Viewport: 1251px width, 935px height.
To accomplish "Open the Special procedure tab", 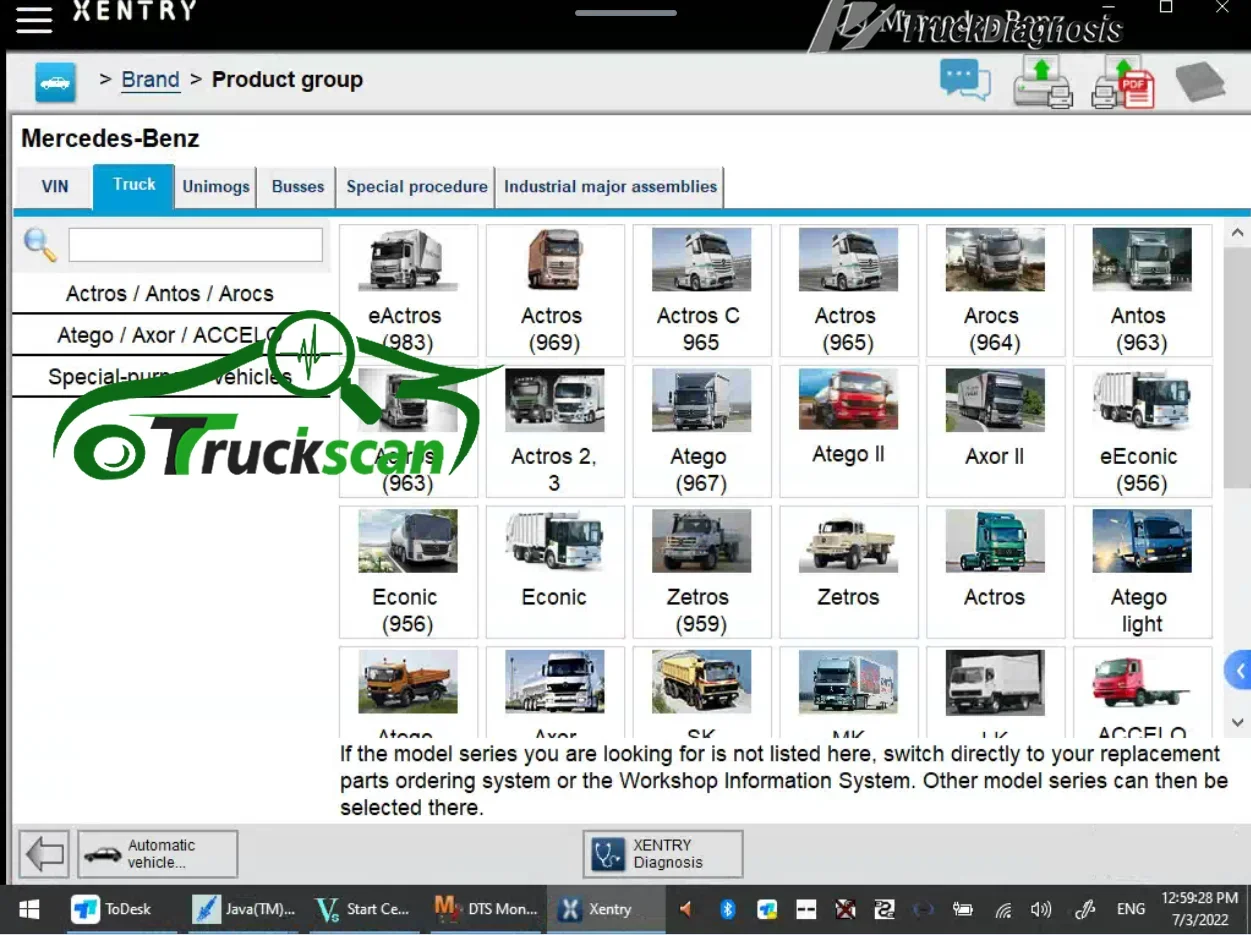I will click(x=417, y=187).
